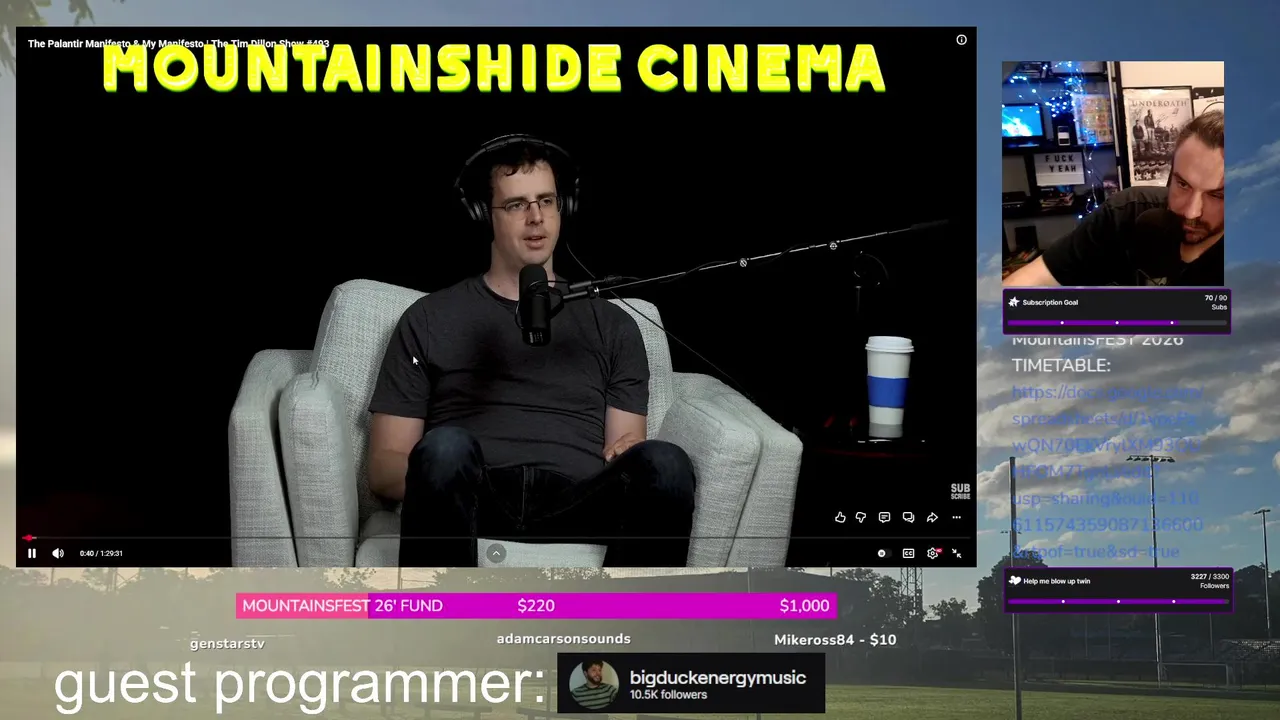
Task: Click the adamcarsonsounds username
Action: pyautogui.click(x=563, y=638)
